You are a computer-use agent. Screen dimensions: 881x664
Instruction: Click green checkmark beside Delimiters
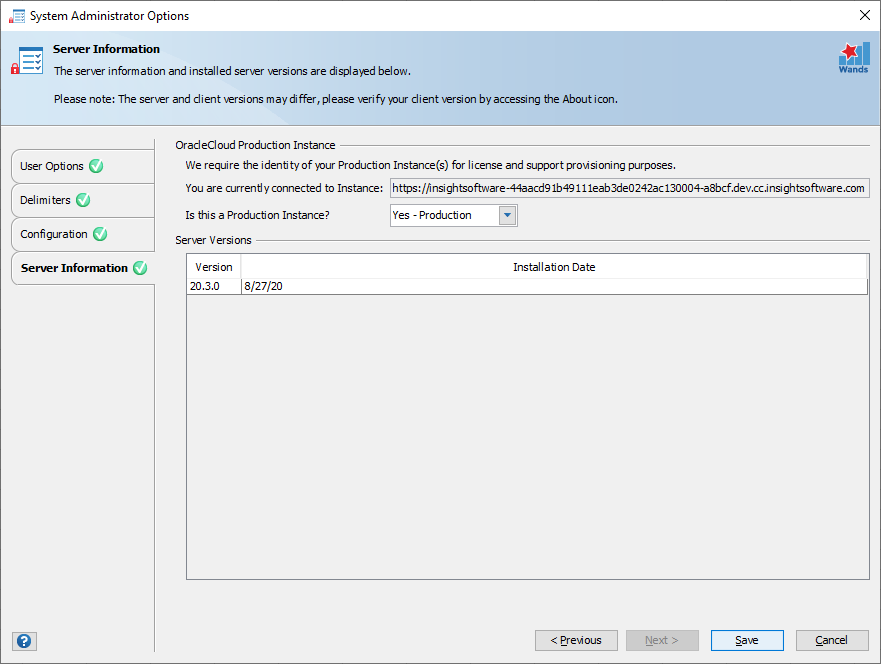coord(83,199)
